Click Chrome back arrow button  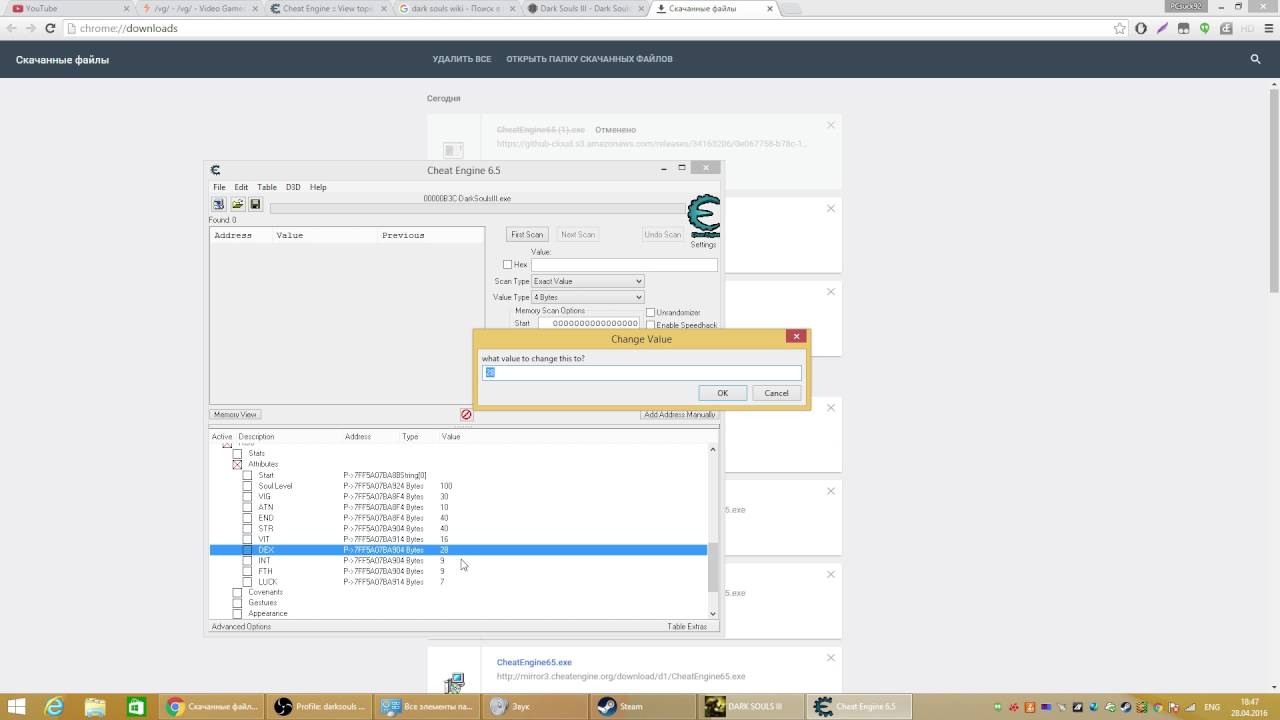point(11,28)
